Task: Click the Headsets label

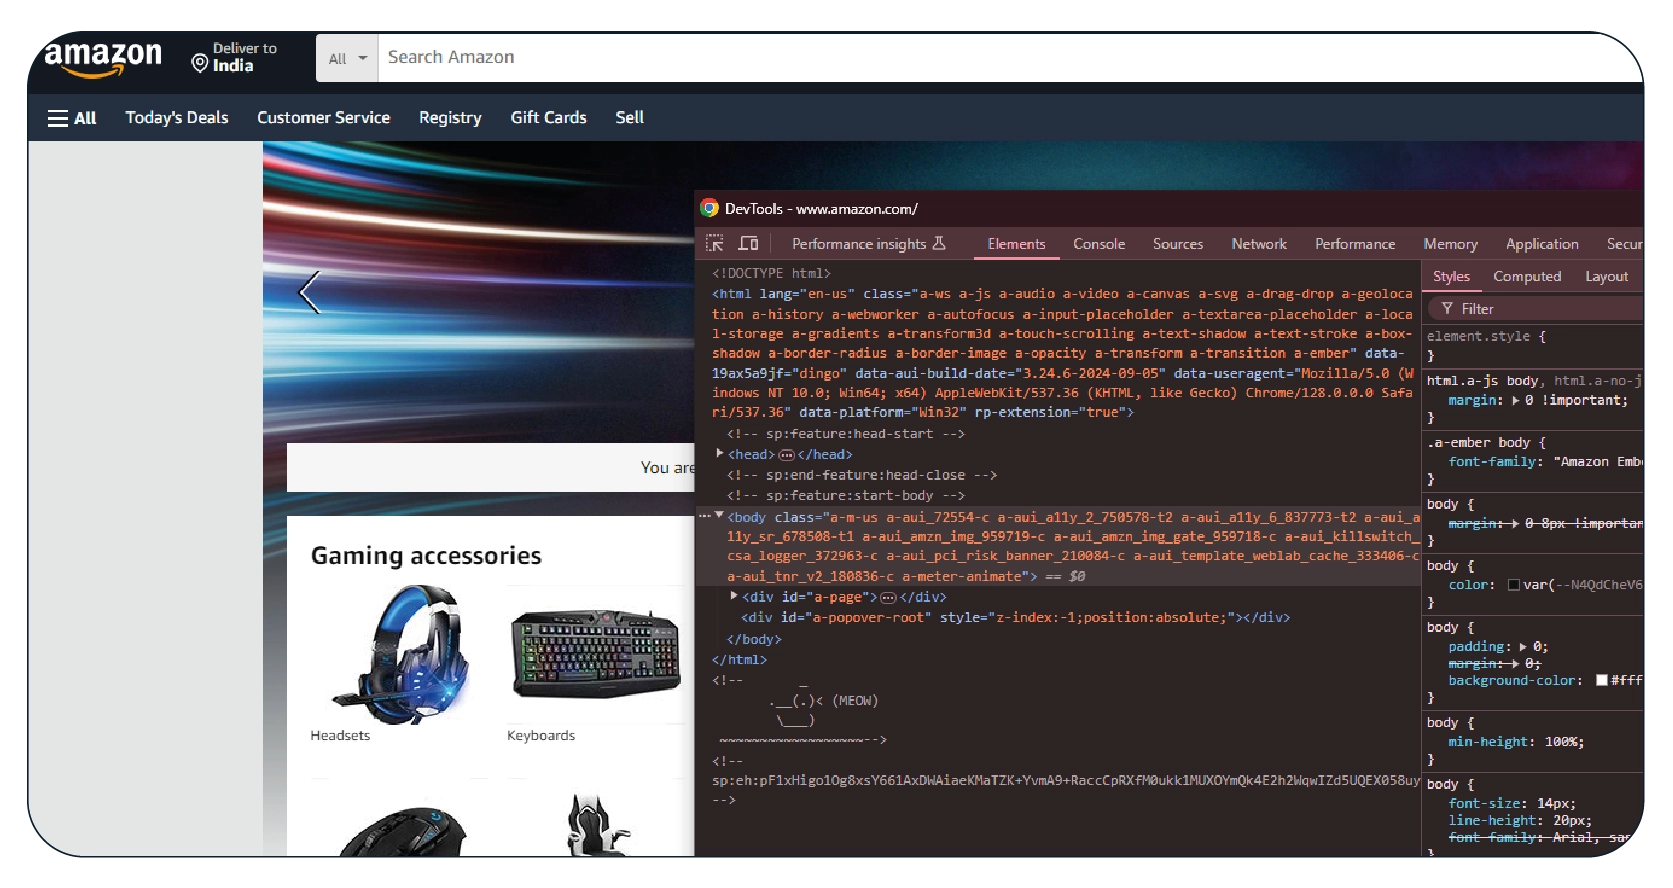Action: pos(340,736)
